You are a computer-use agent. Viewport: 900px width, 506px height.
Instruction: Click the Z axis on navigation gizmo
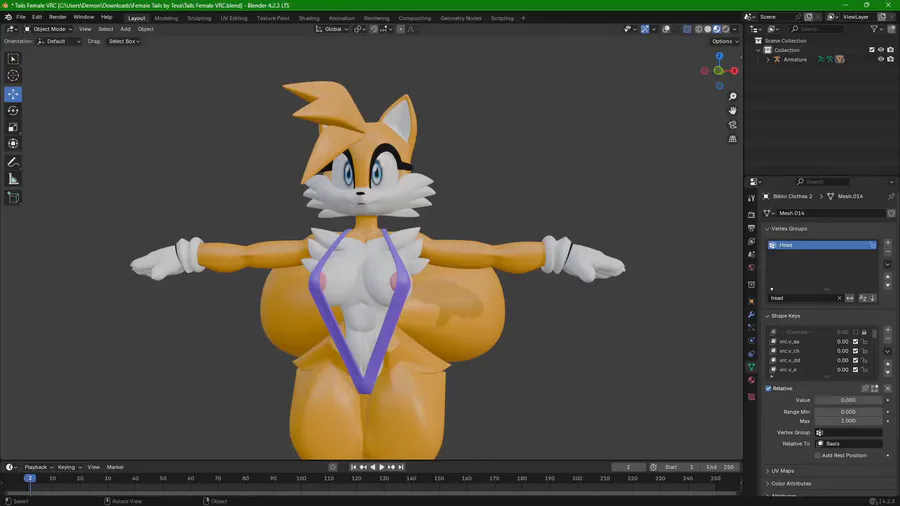click(719, 56)
